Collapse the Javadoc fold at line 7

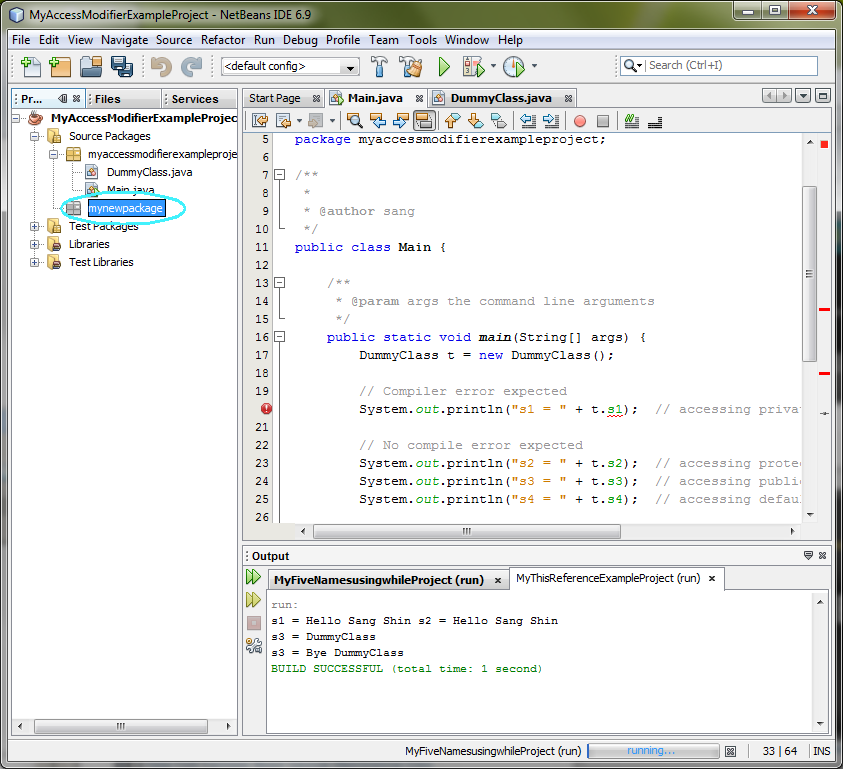(279, 175)
